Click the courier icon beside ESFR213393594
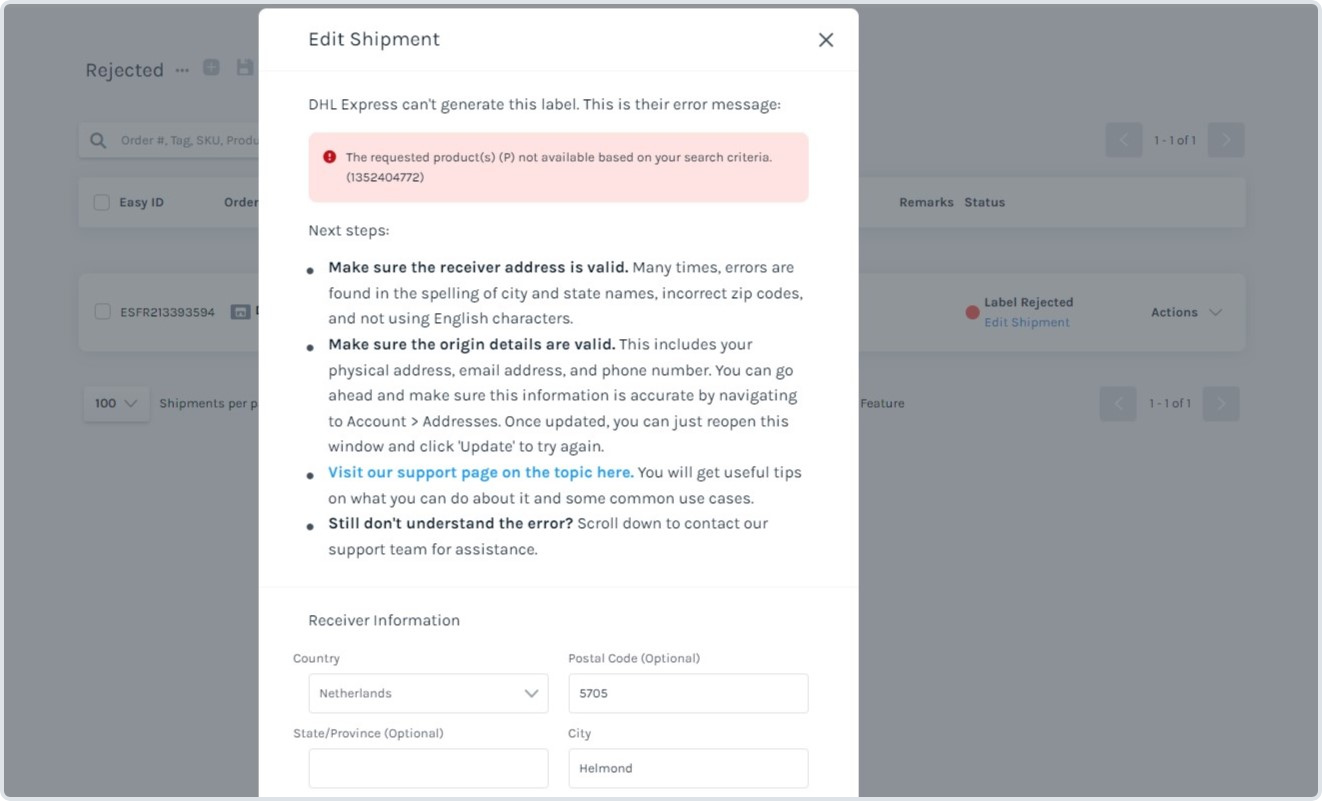The image size is (1322, 801). [240, 312]
